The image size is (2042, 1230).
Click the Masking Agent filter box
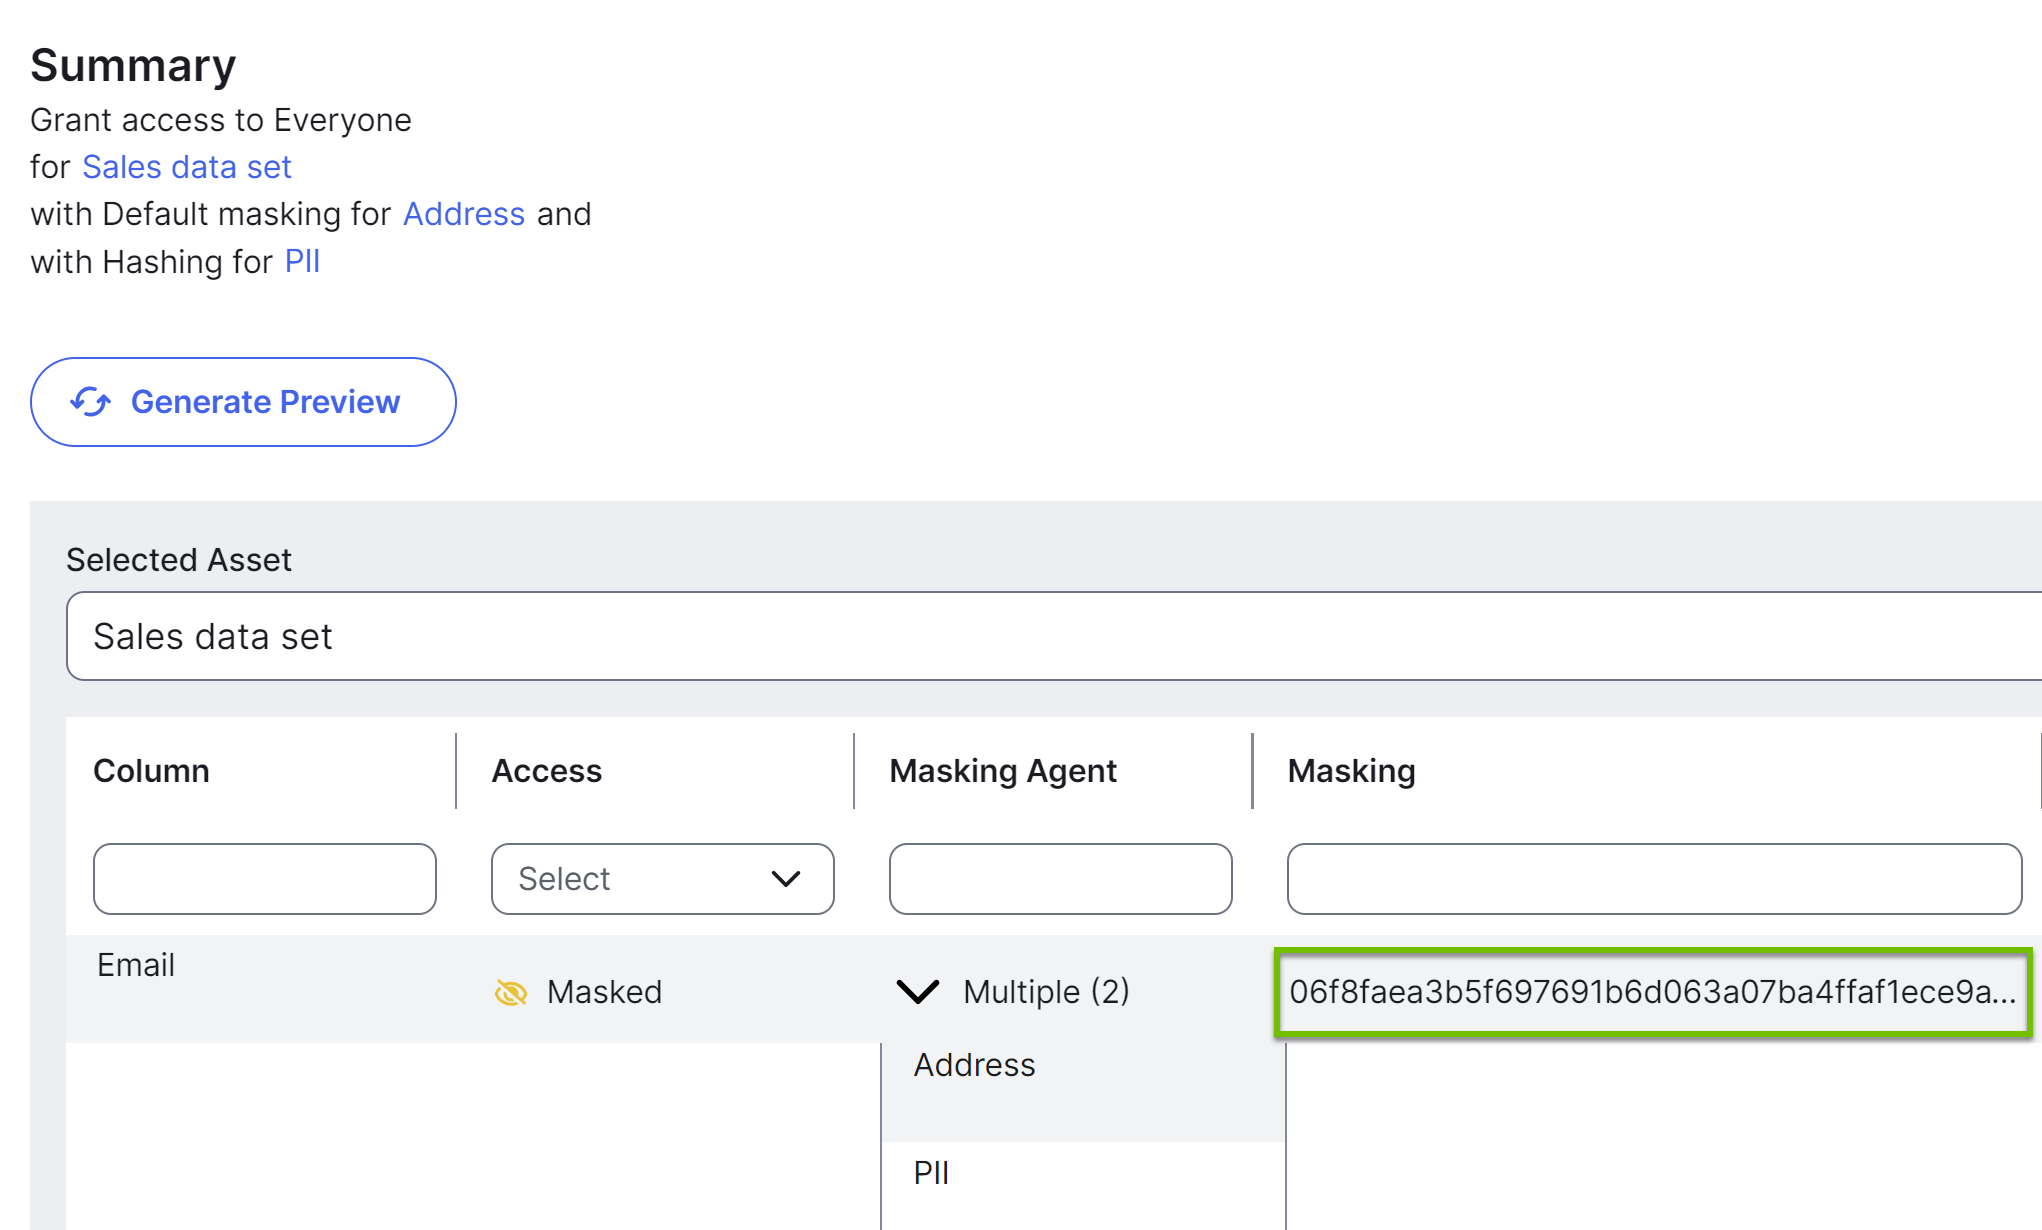coord(1061,879)
